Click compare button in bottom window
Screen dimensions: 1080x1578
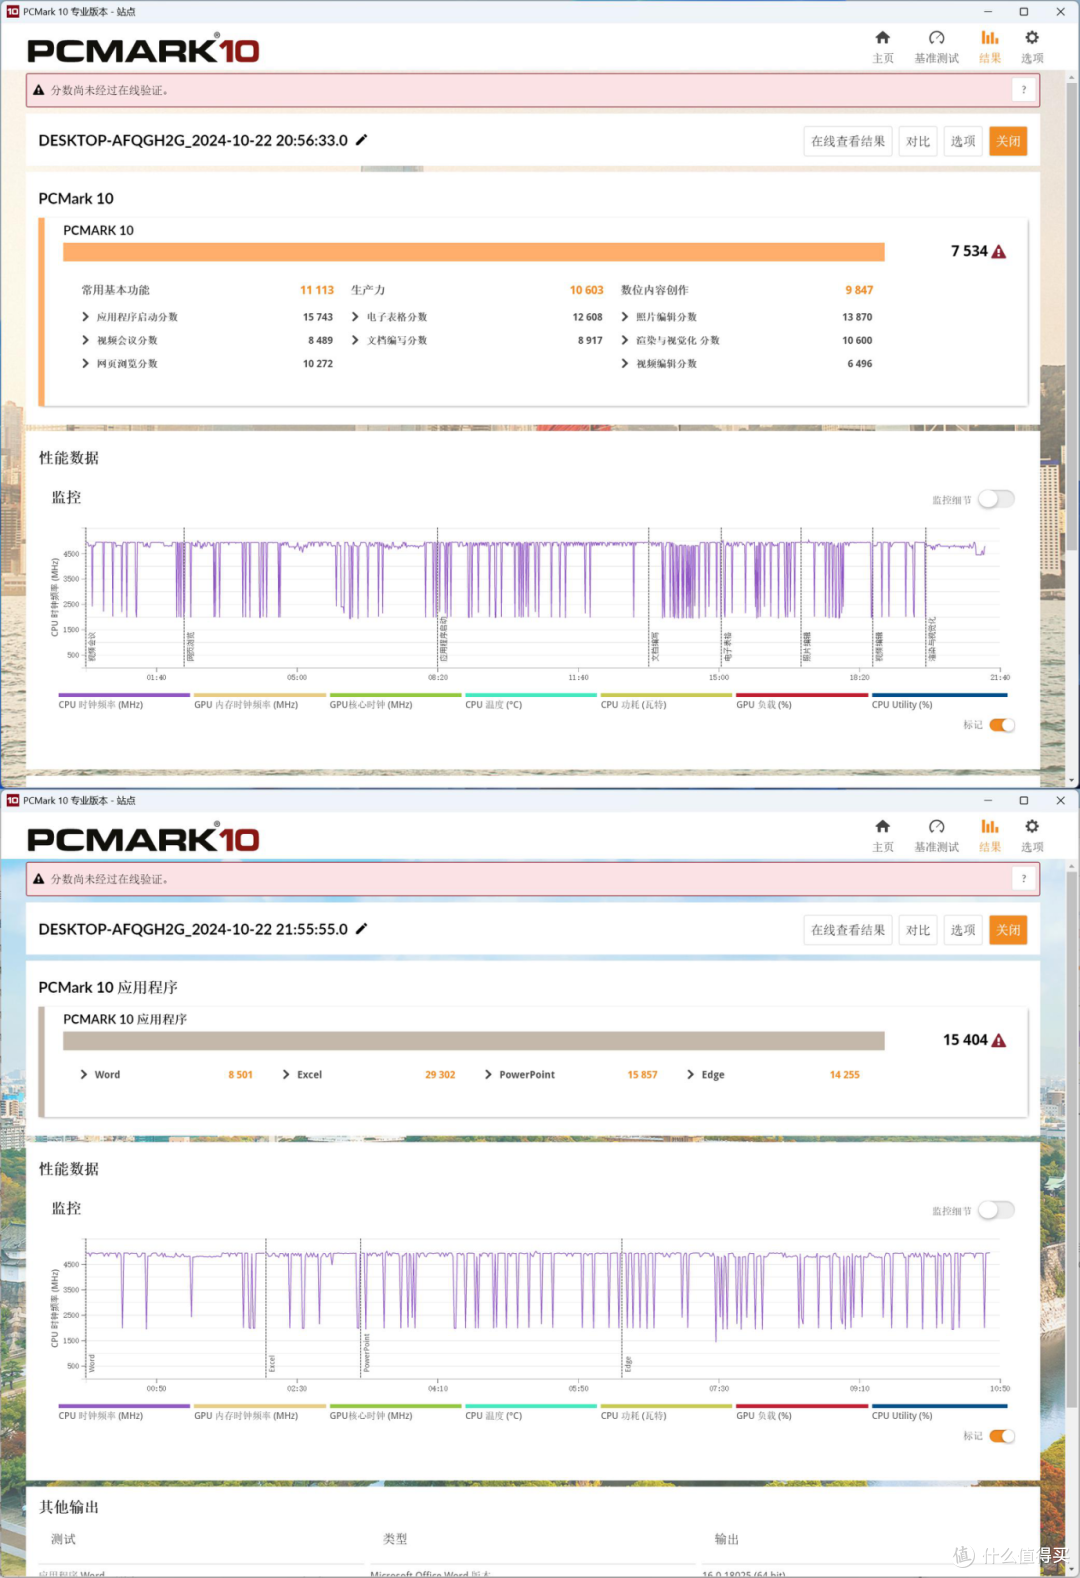click(x=918, y=930)
